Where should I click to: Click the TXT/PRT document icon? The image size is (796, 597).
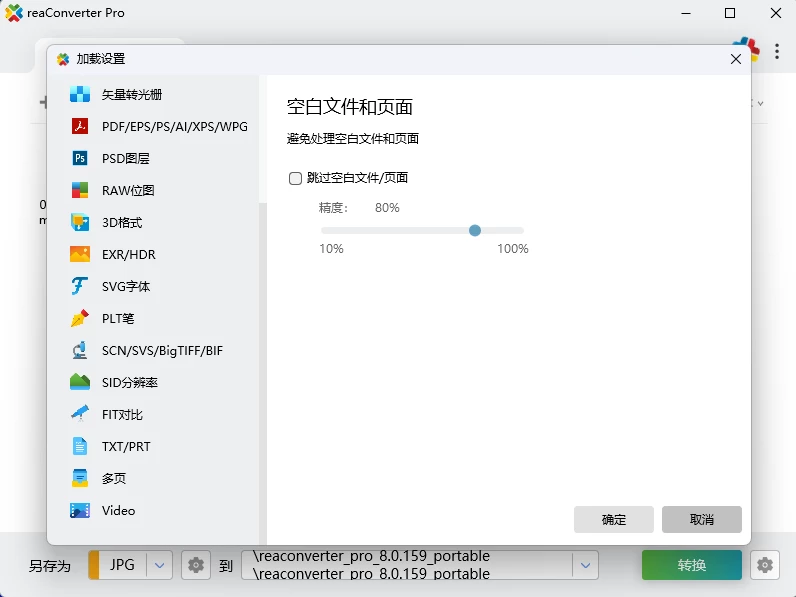[80, 446]
